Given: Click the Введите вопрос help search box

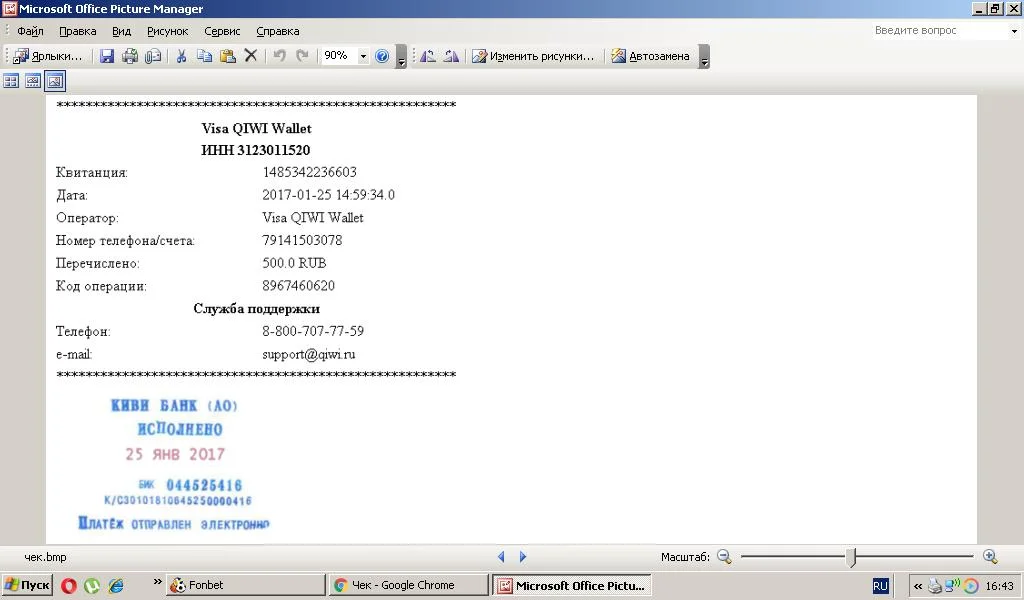Looking at the screenshot, I should (x=940, y=31).
